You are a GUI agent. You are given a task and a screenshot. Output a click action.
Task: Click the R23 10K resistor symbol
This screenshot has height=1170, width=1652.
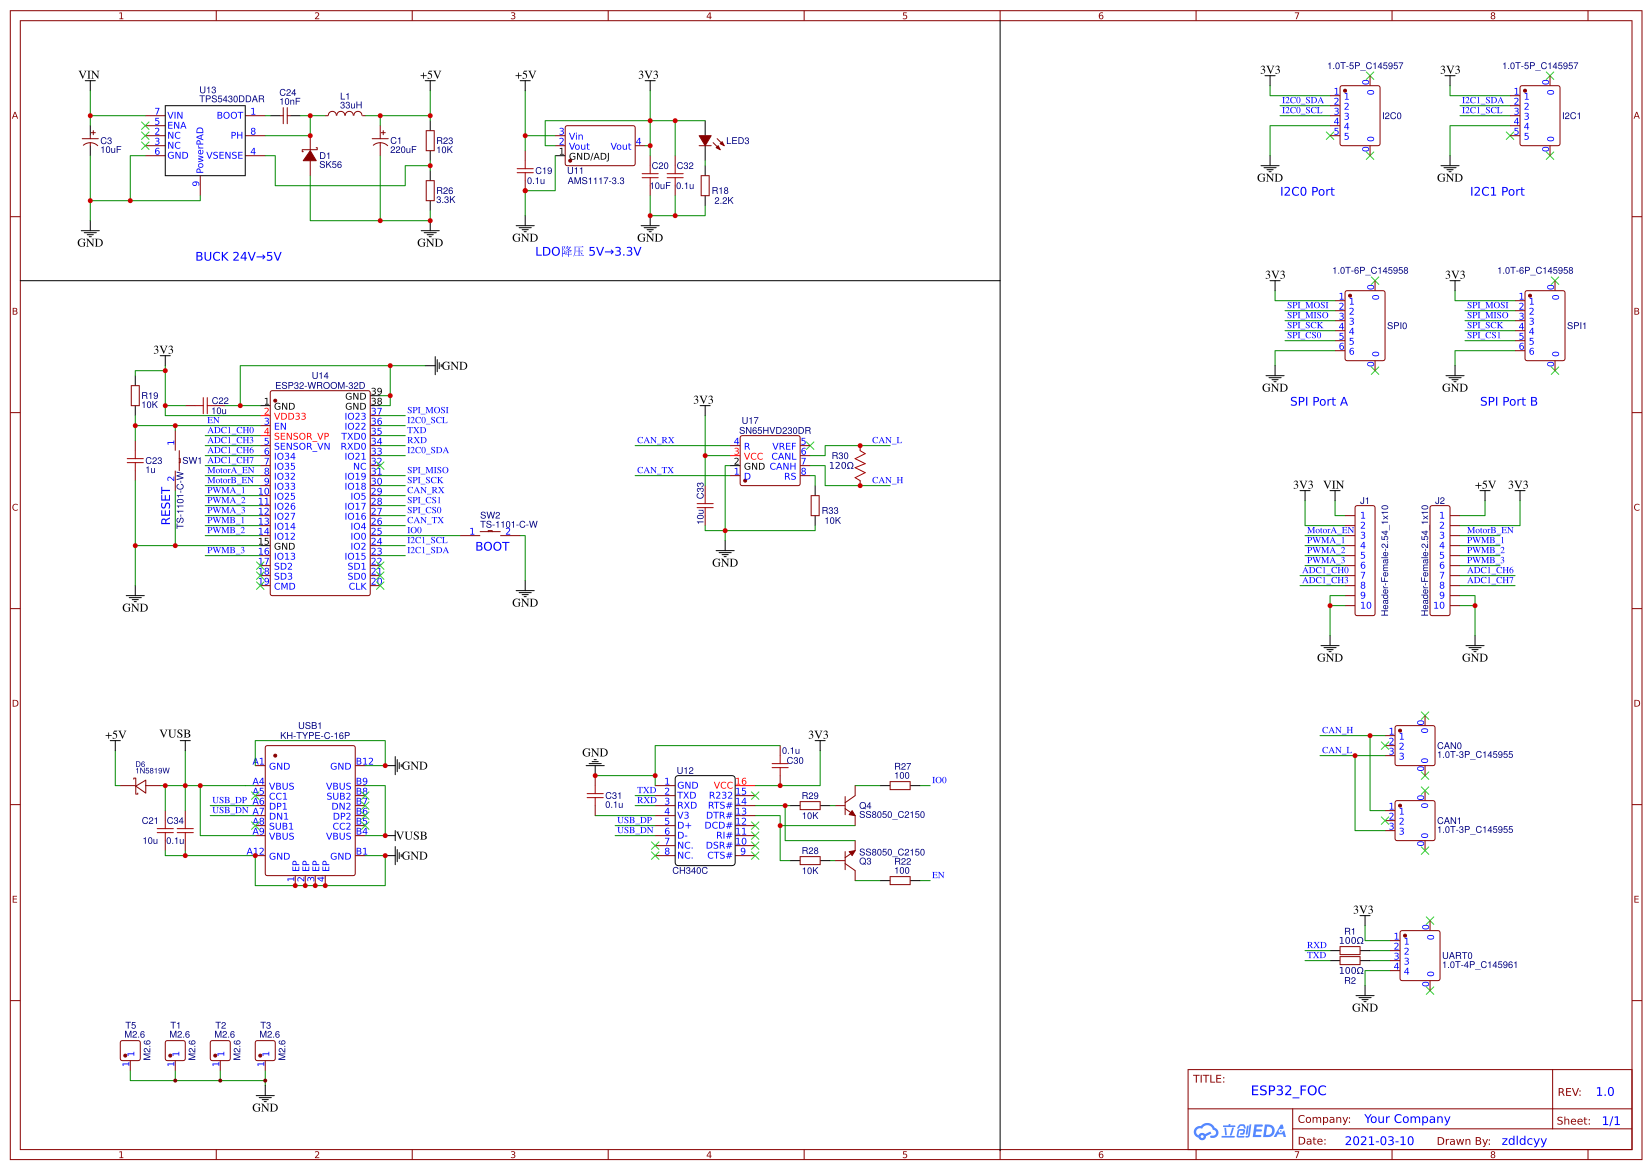(430, 140)
